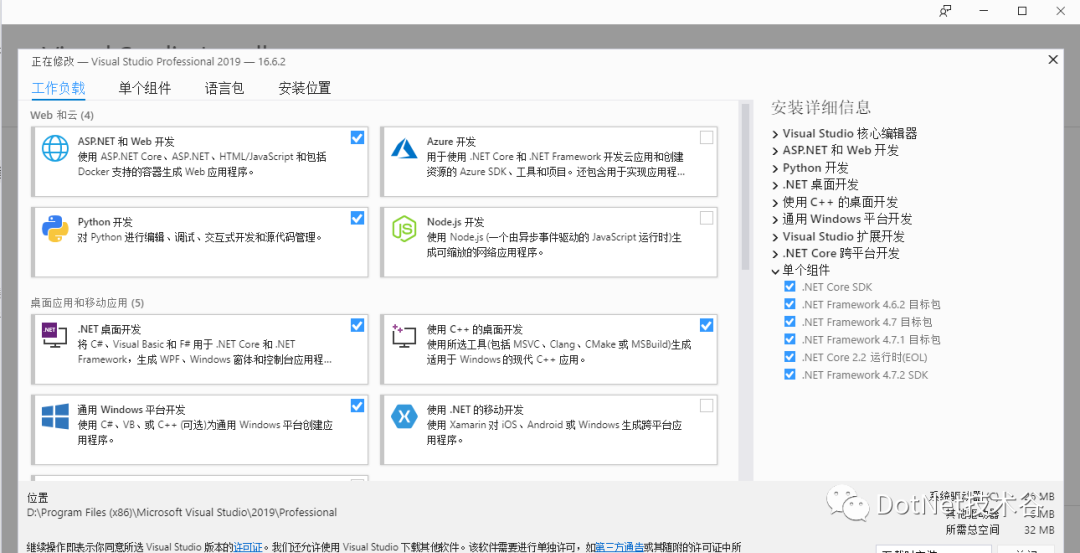
Task: Select the Azure 开发 workload title
Action: (451, 141)
